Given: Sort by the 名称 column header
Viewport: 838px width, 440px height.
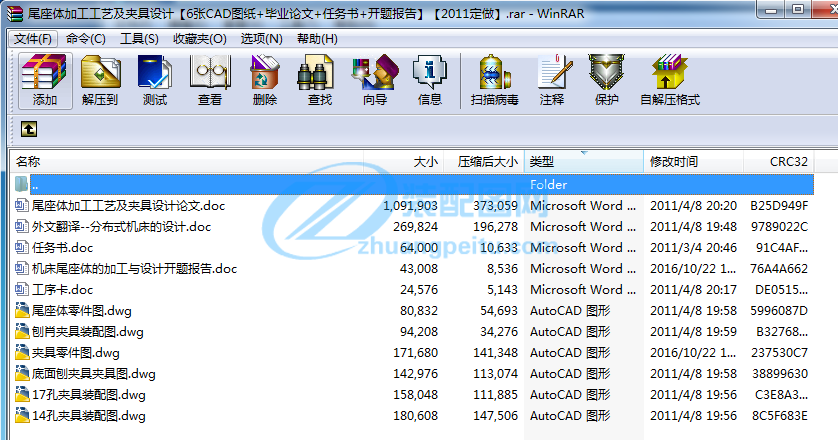Looking at the screenshot, I should coord(187,161).
